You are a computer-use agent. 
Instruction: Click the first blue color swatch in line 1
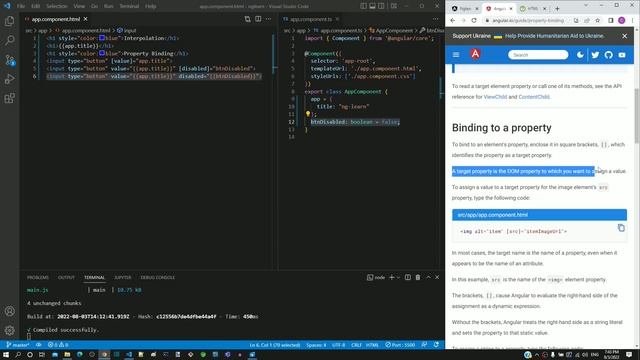tap(102, 38)
